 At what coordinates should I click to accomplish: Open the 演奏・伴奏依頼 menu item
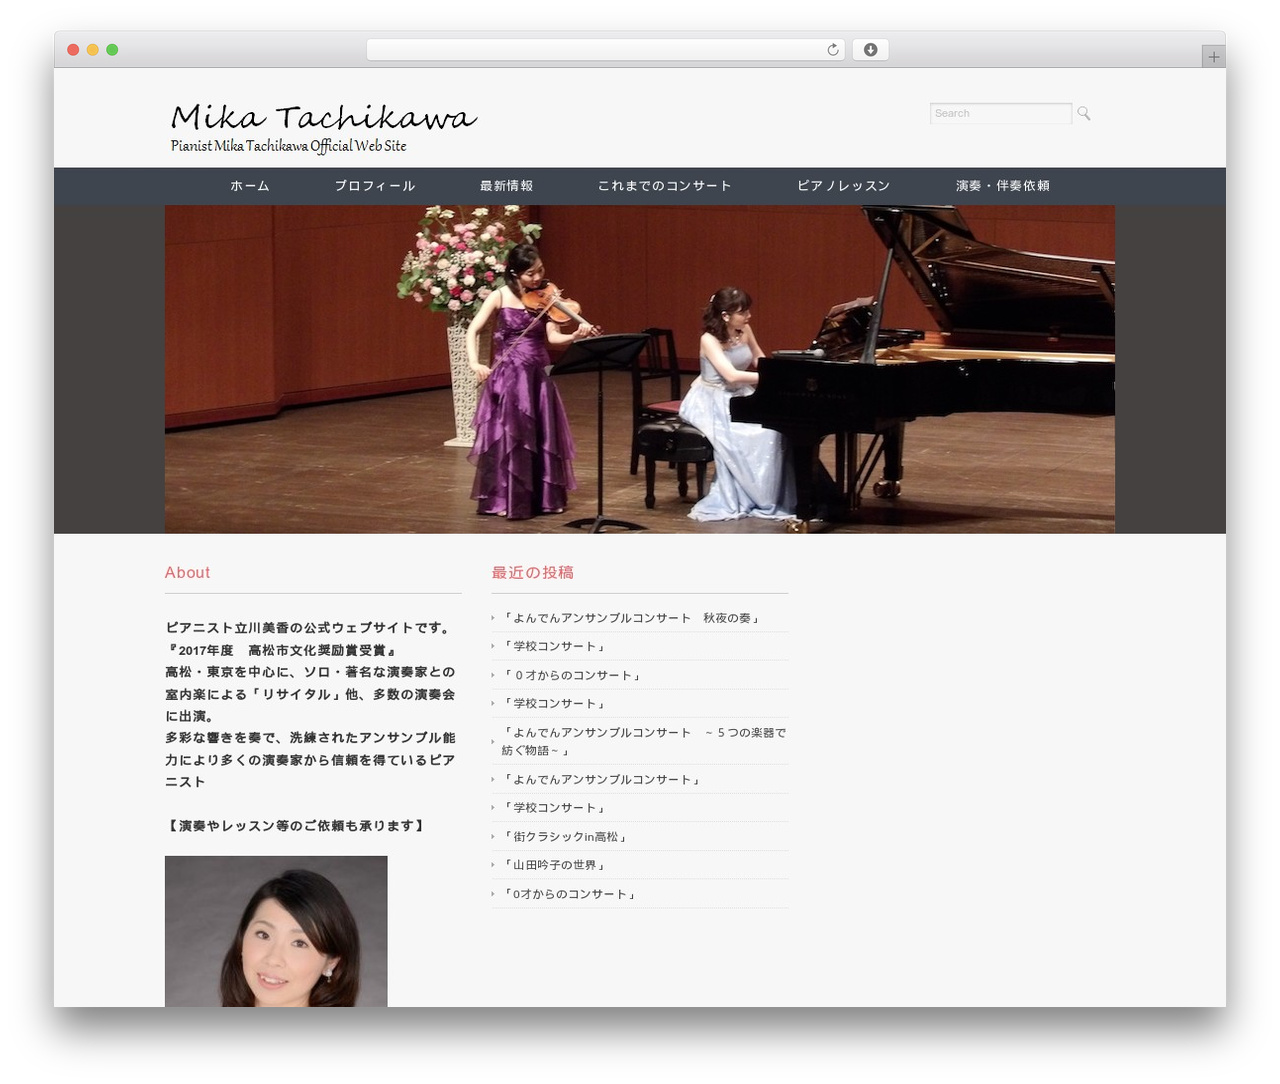[x=1002, y=186]
